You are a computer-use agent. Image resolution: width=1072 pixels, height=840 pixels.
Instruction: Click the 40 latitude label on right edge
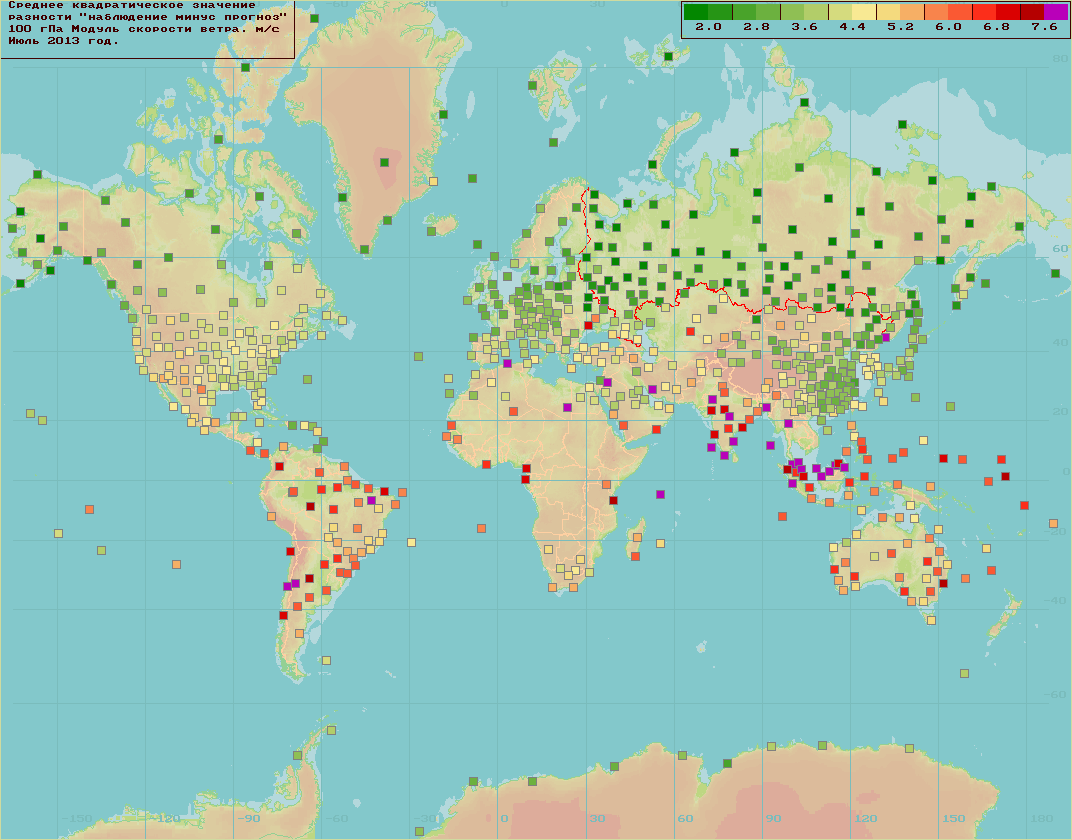pos(1060,342)
